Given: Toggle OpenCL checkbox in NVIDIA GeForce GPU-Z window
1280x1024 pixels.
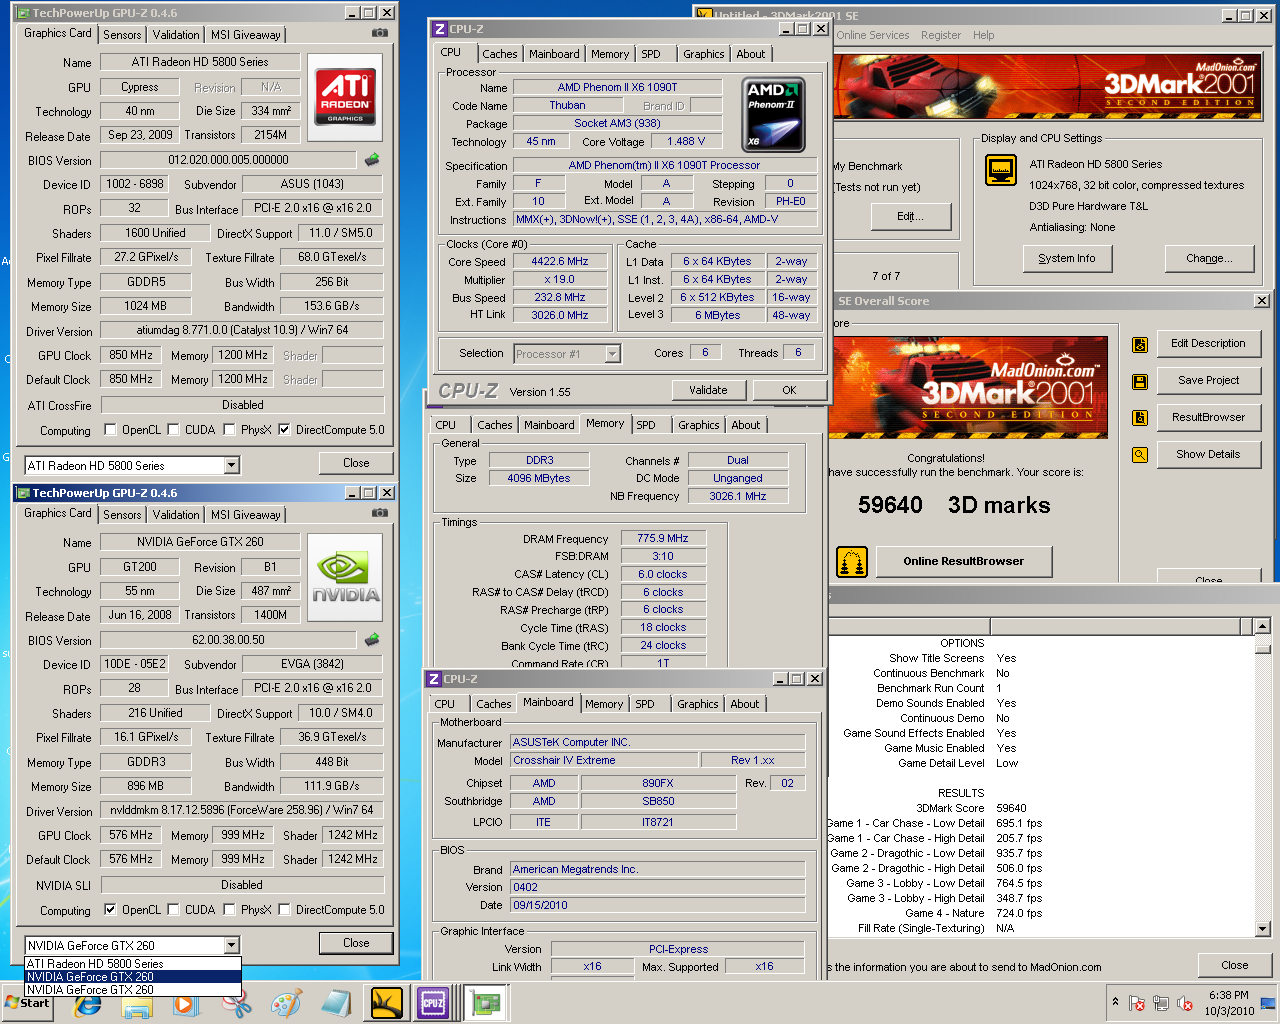Looking at the screenshot, I should click(111, 910).
